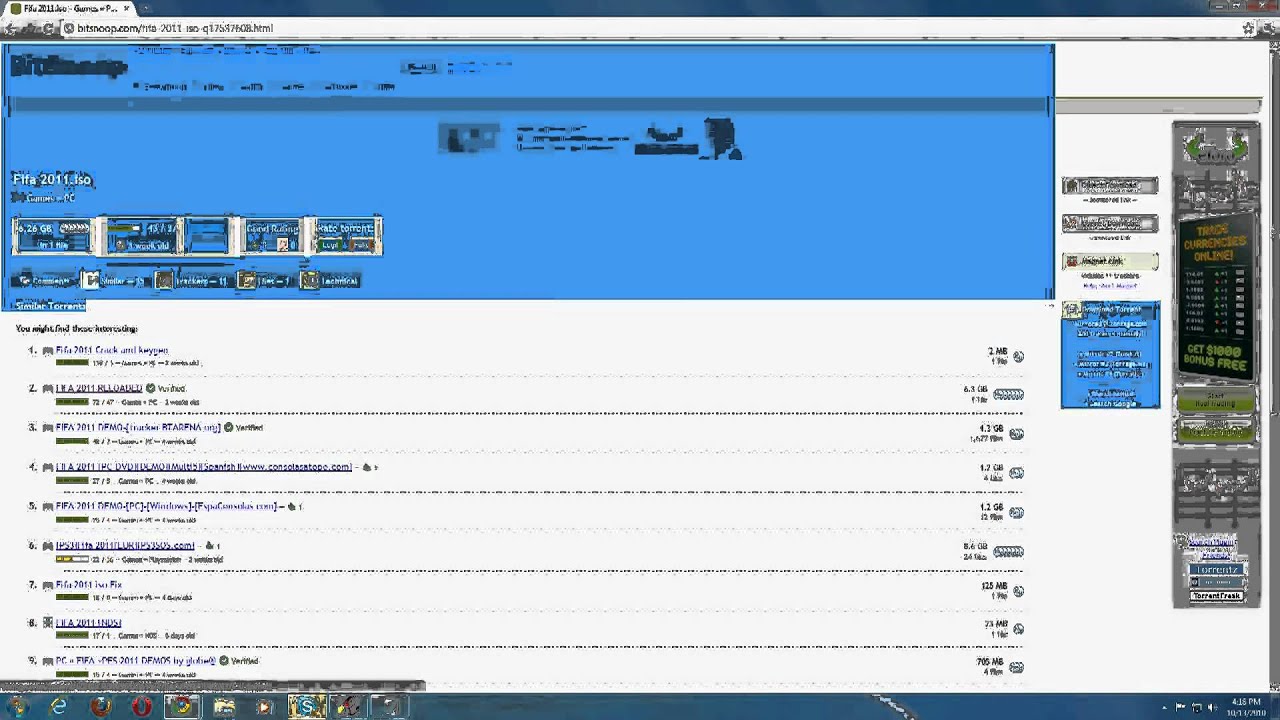The height and width of the screenshot is (720, 1280).
Task: Click the Verified checkmark icon next to PES 2011 DEMOS
Action: click(x=224, y=661)
